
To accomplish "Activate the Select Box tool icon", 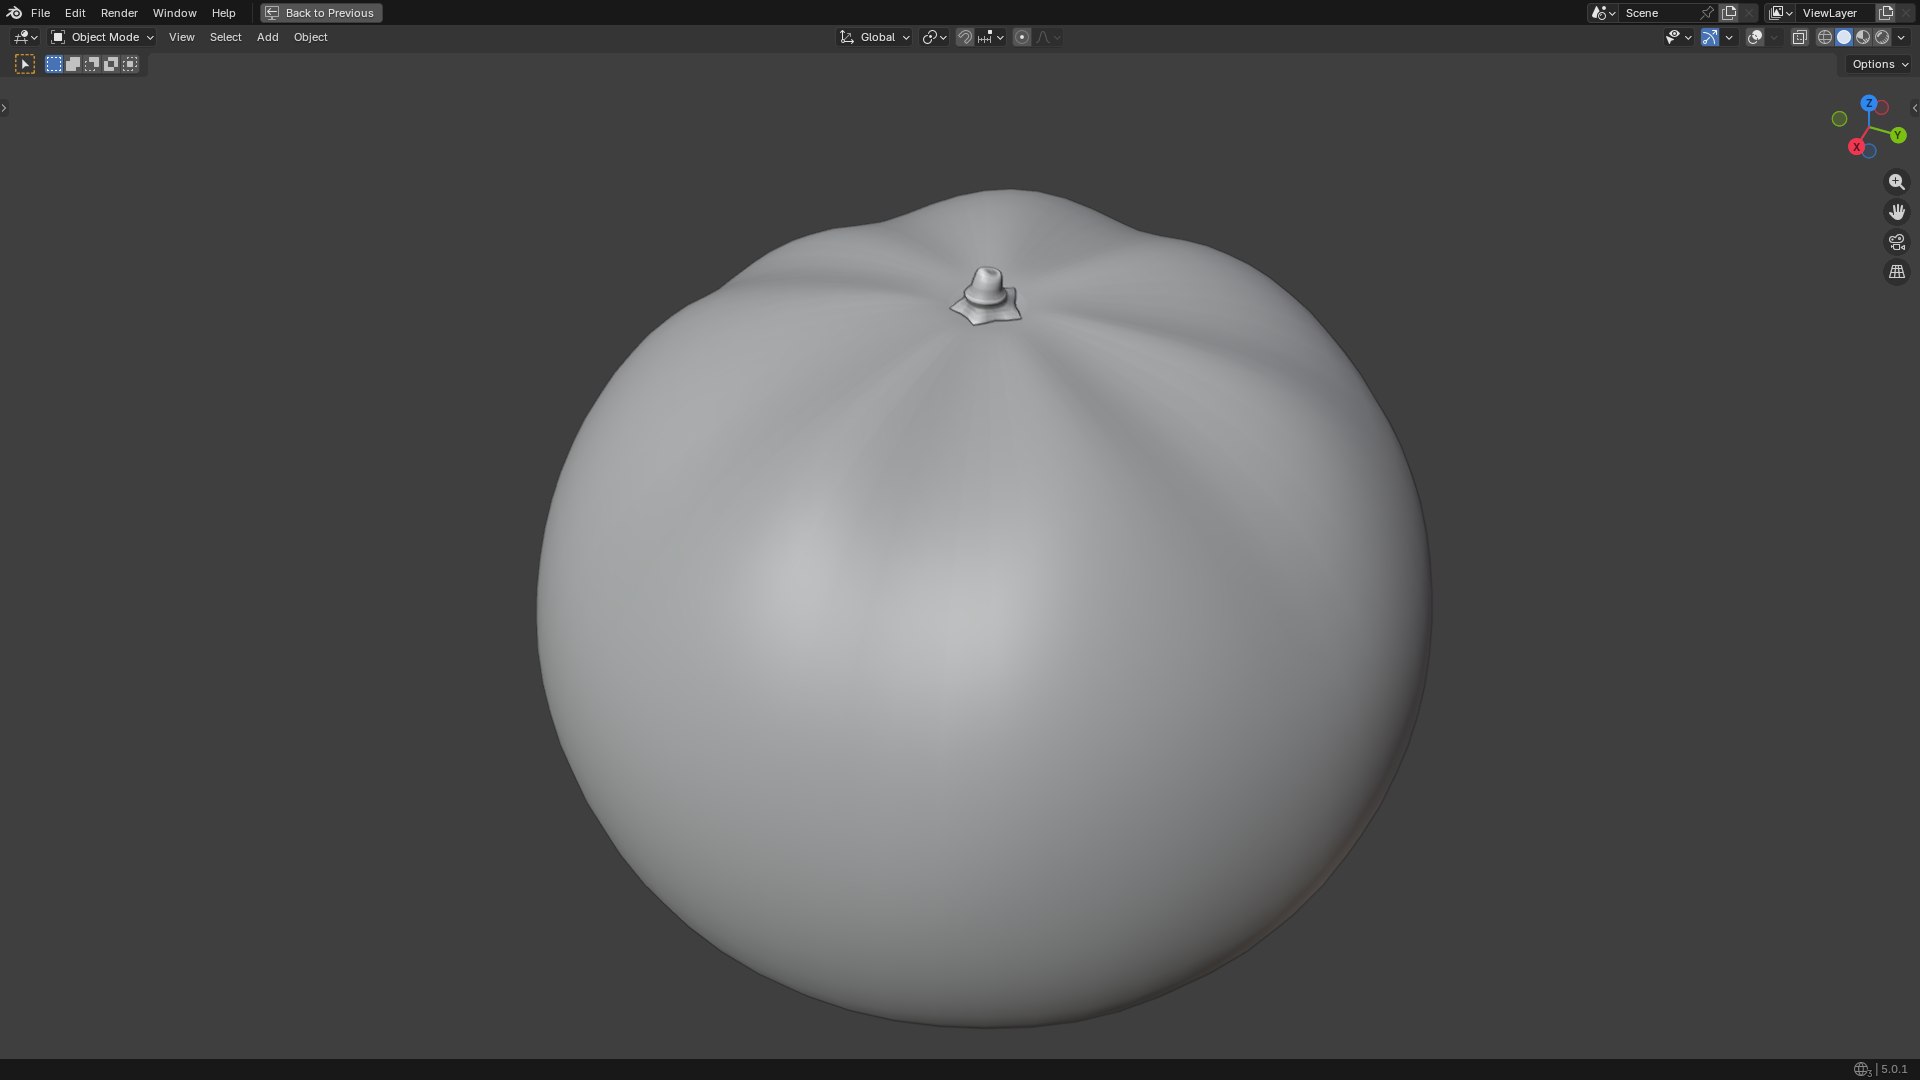I will (25, 64).
